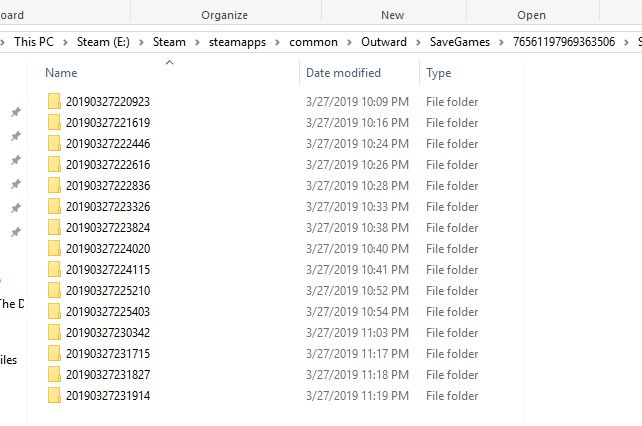This screenshot has height=426, width=642.
Task: Select folder icon for 20190327220923
Action: click(x=54, y=101)
